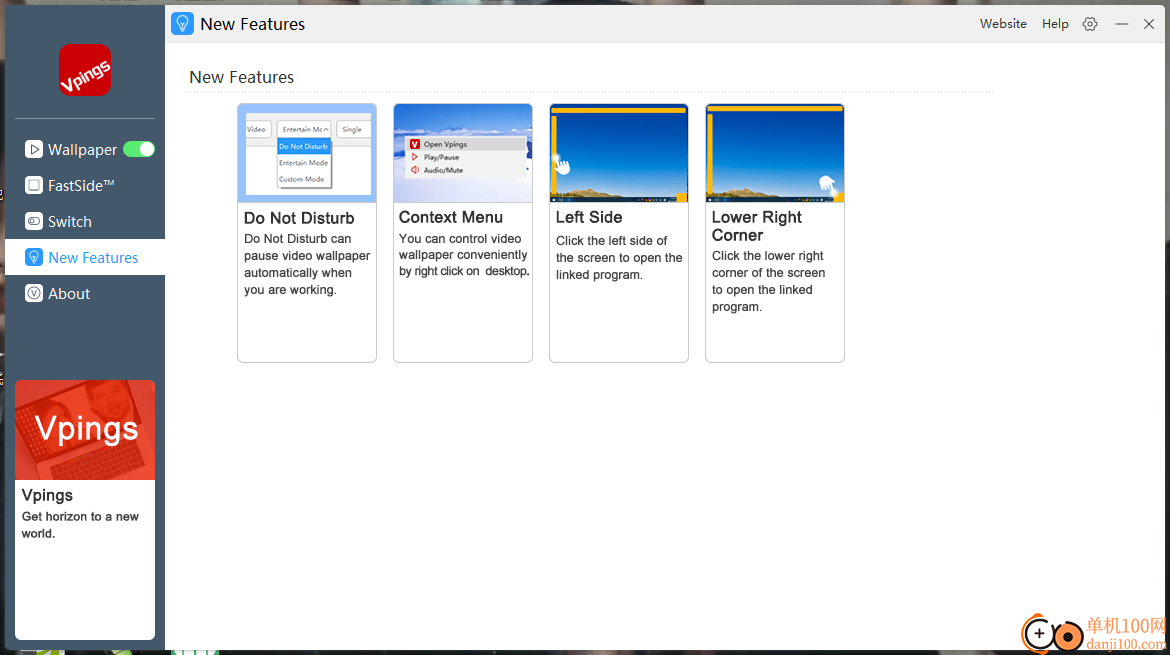The width and height of the screenshot is (1170, 655).
Task: Open the Website link
Action: (x=1003, y=24)
